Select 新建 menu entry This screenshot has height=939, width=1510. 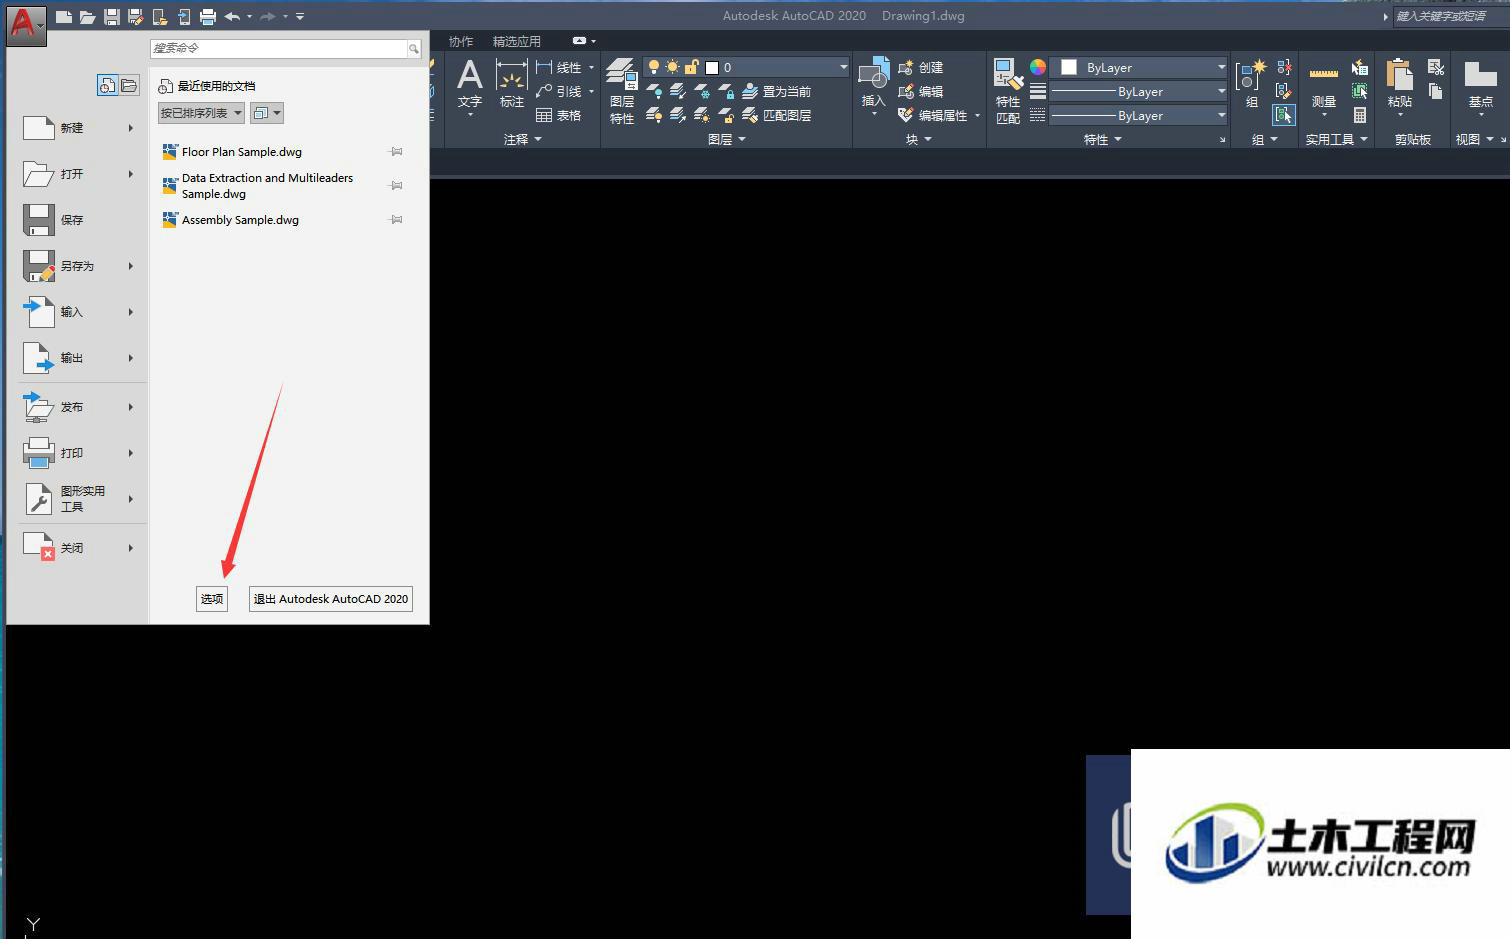pyautogui.click(x=79, y=128)
